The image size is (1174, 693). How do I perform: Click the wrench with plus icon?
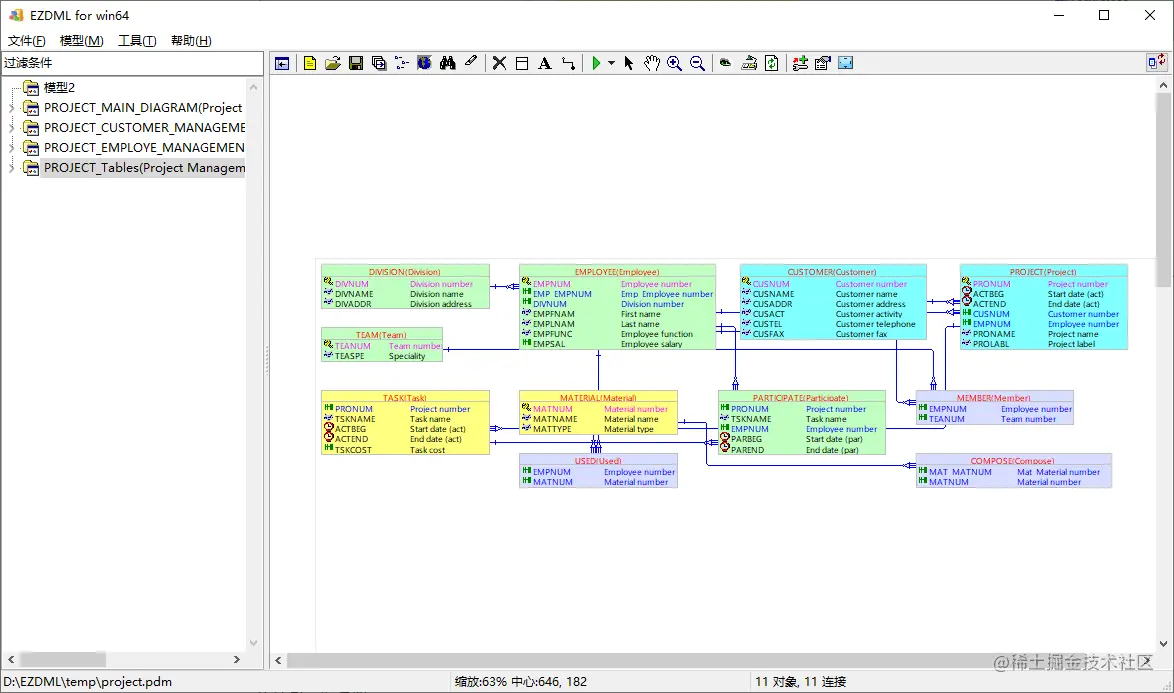point(800,64)
